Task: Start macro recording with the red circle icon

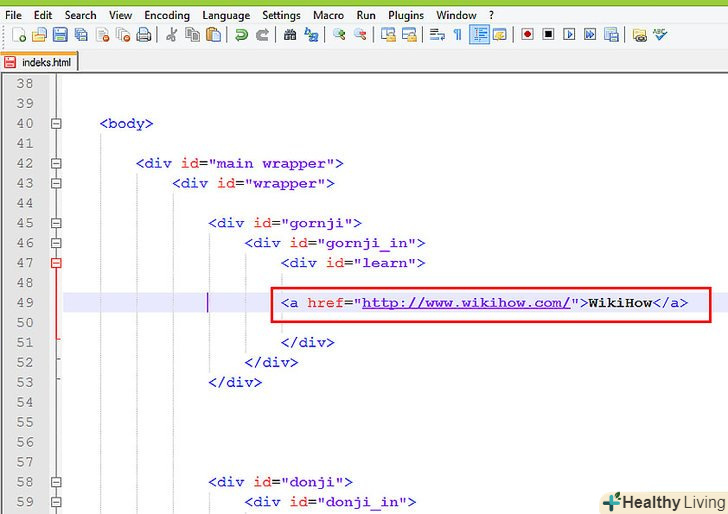Action: pos(527,35)
